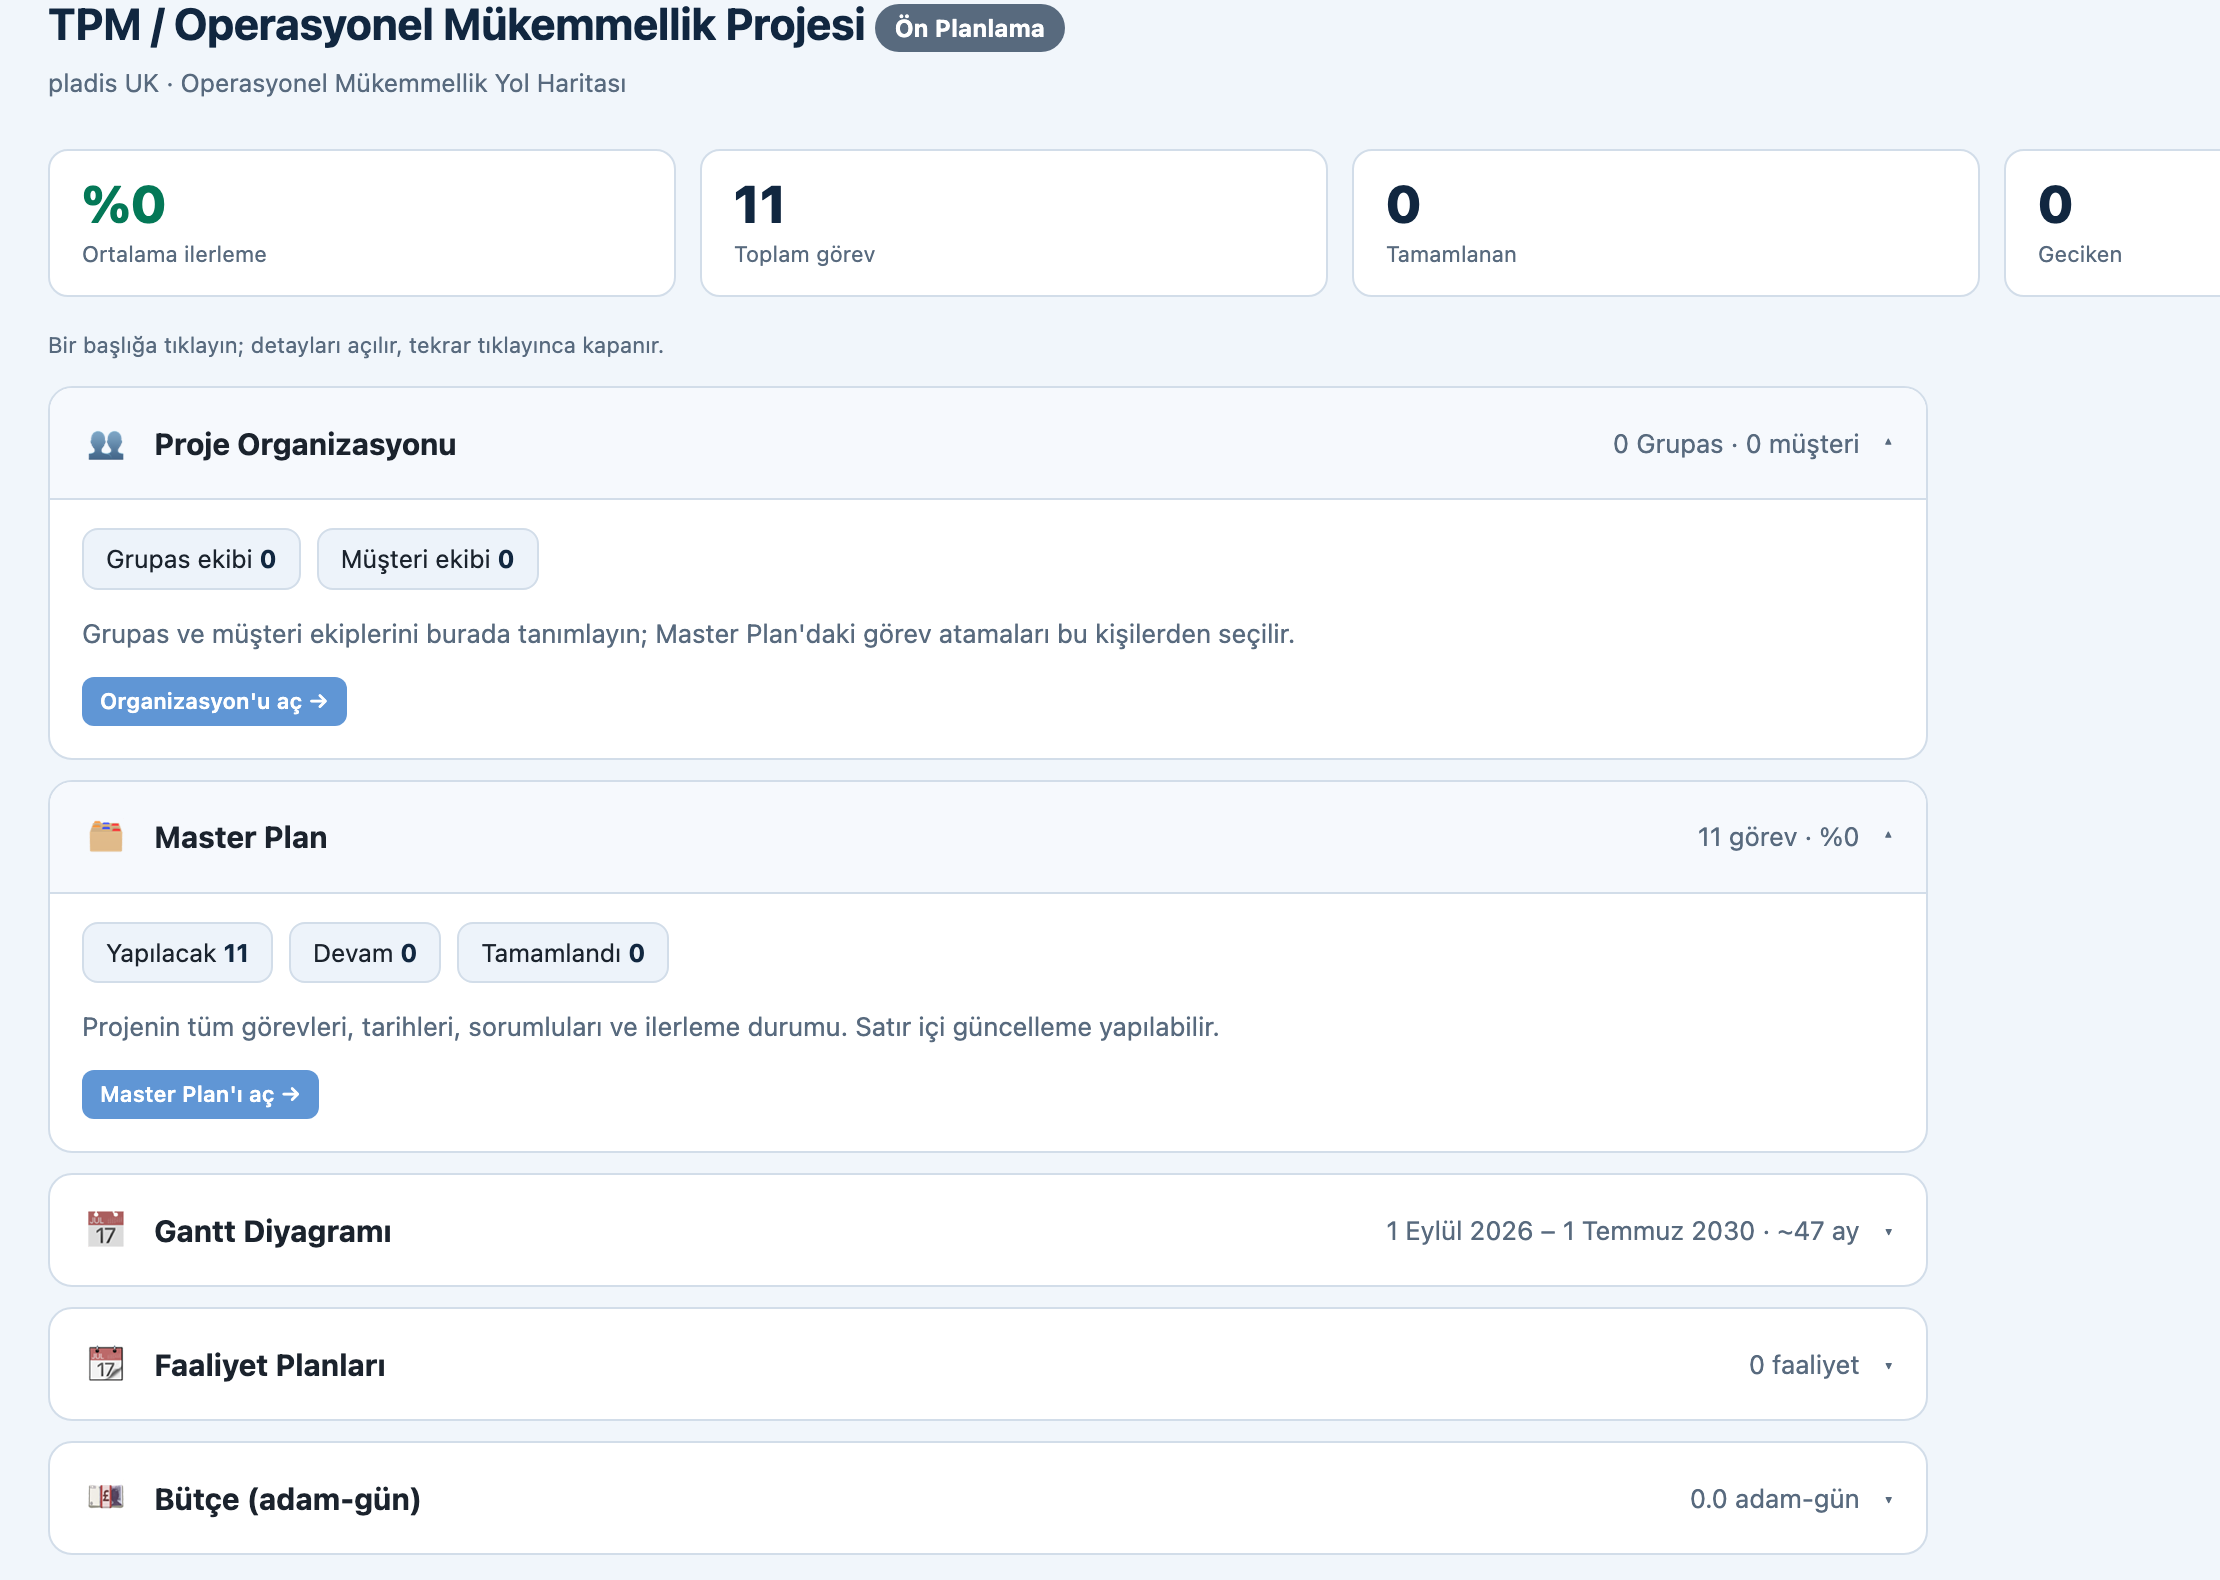Select Müşteri ekibi 0 chip

(x=428, y=559)
